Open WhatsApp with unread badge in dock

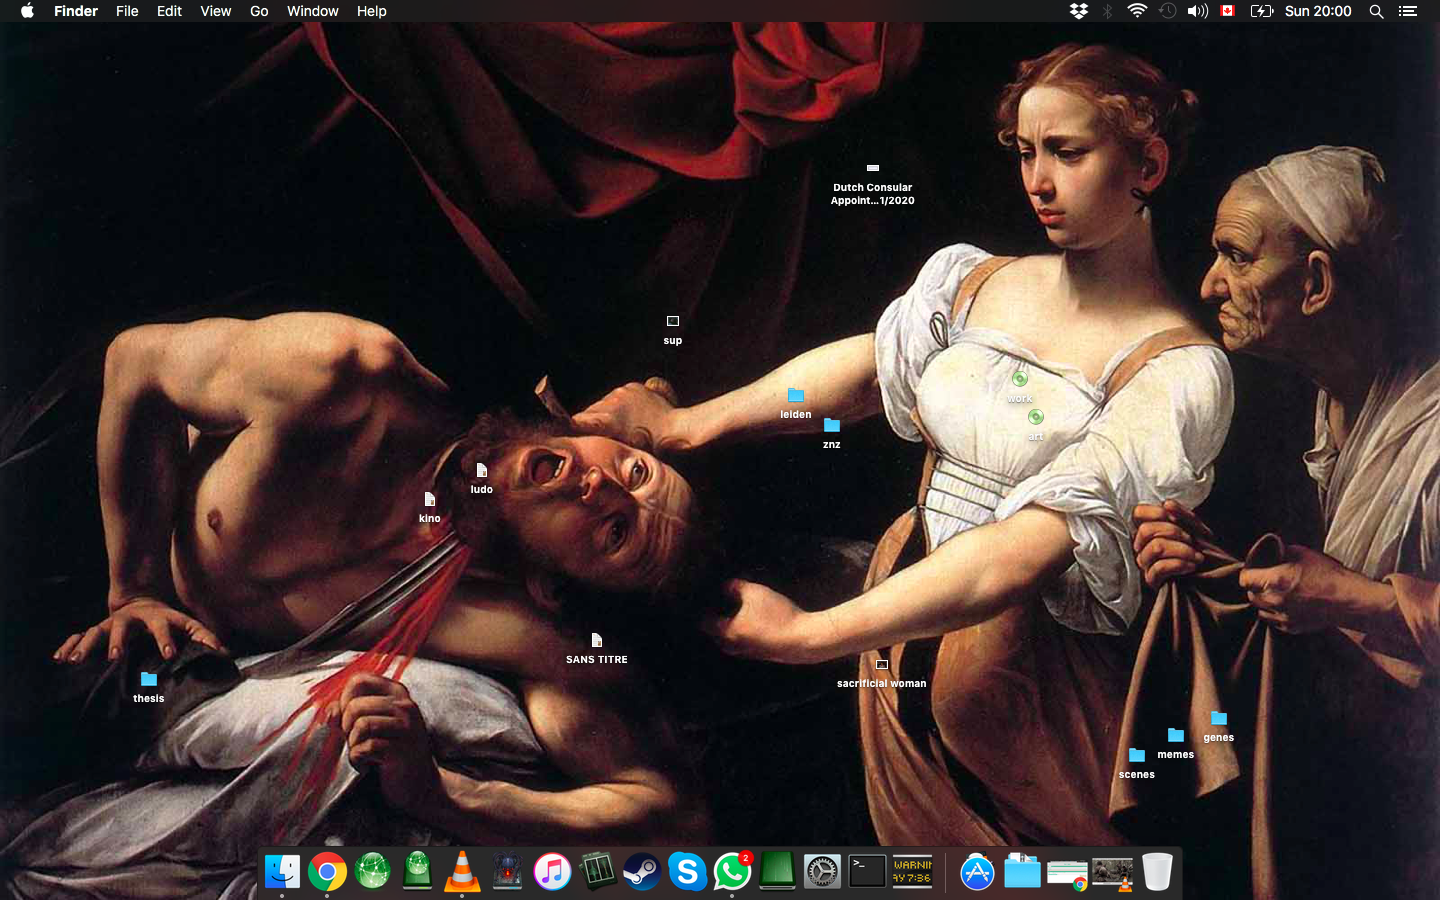(x=732, y=872)
